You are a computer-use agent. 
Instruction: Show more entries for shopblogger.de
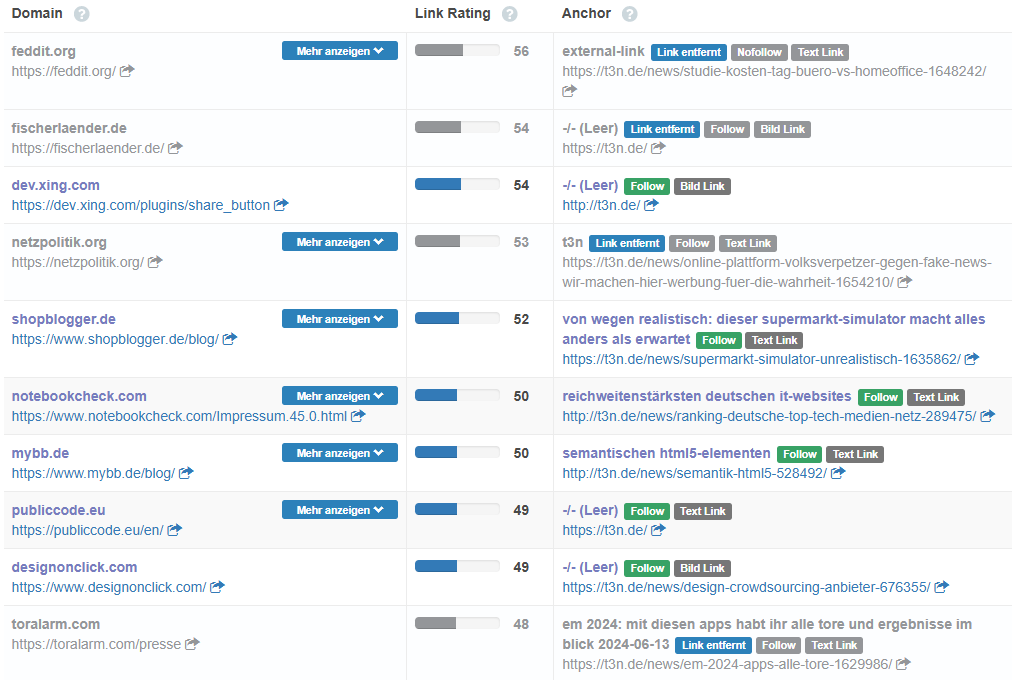tap(340, 319)
